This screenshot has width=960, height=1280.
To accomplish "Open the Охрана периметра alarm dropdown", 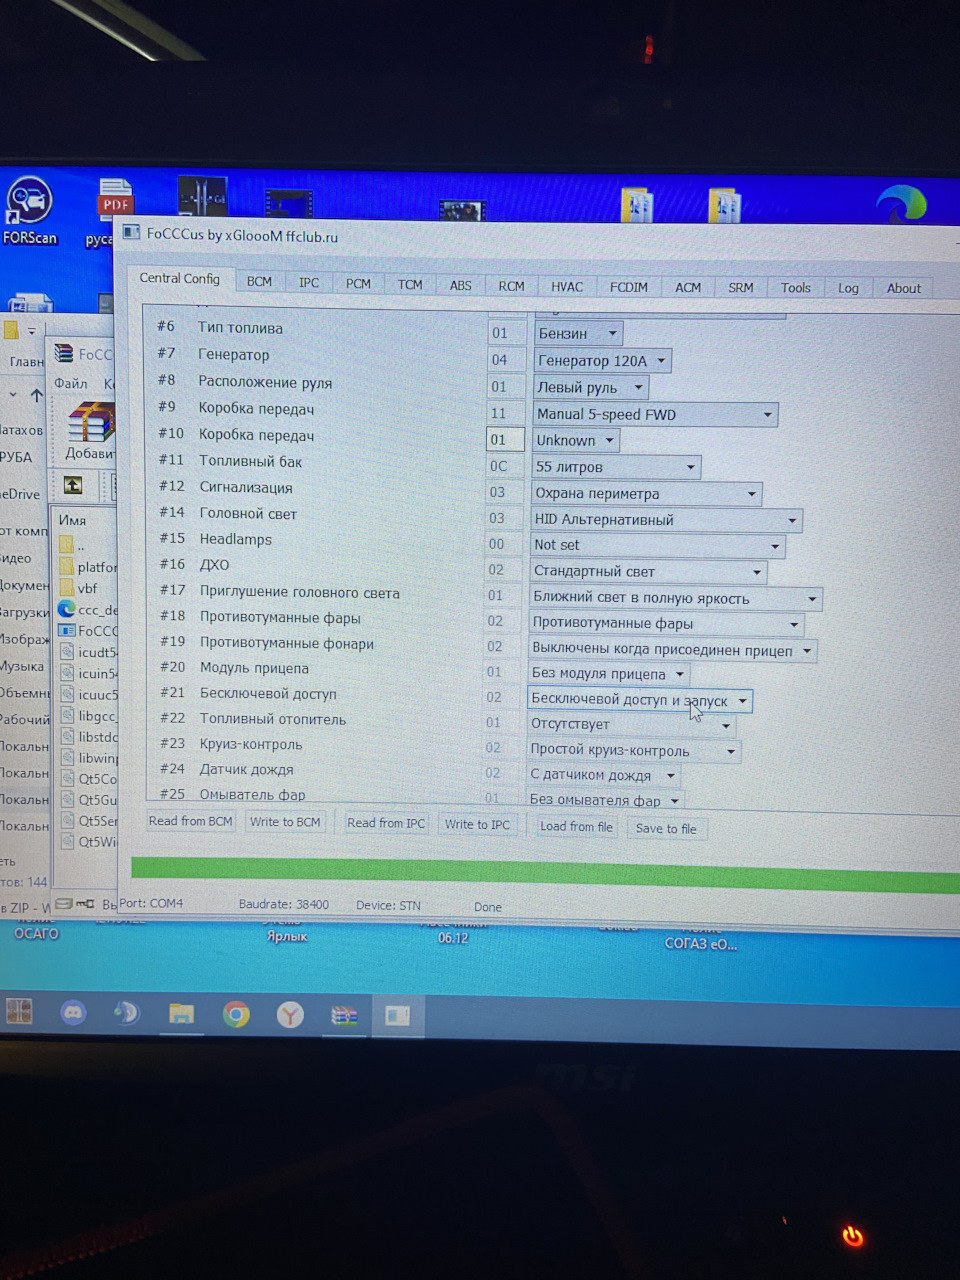I will pyautogui.click(x=646, y=493).
